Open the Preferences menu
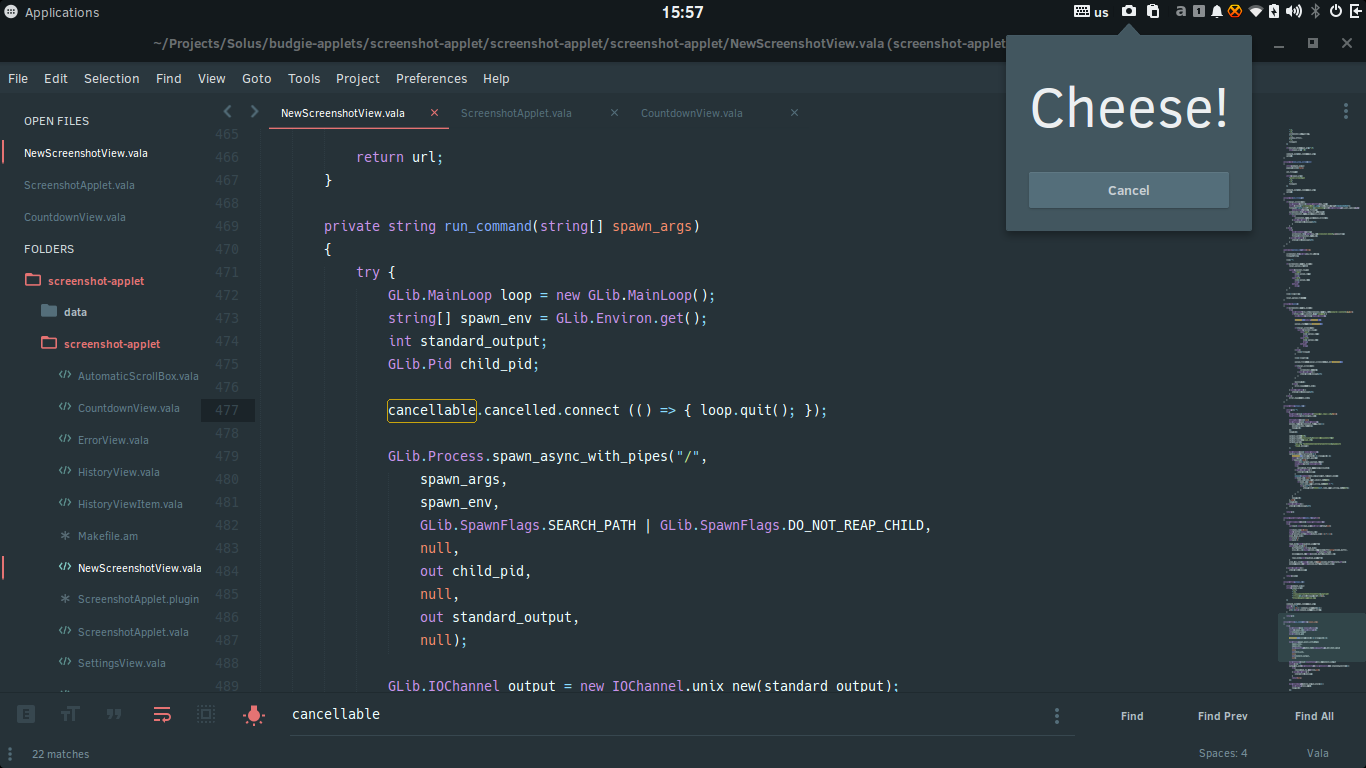Image resolution: width=1366 pixels, height=768 pixels. point(431,78)
